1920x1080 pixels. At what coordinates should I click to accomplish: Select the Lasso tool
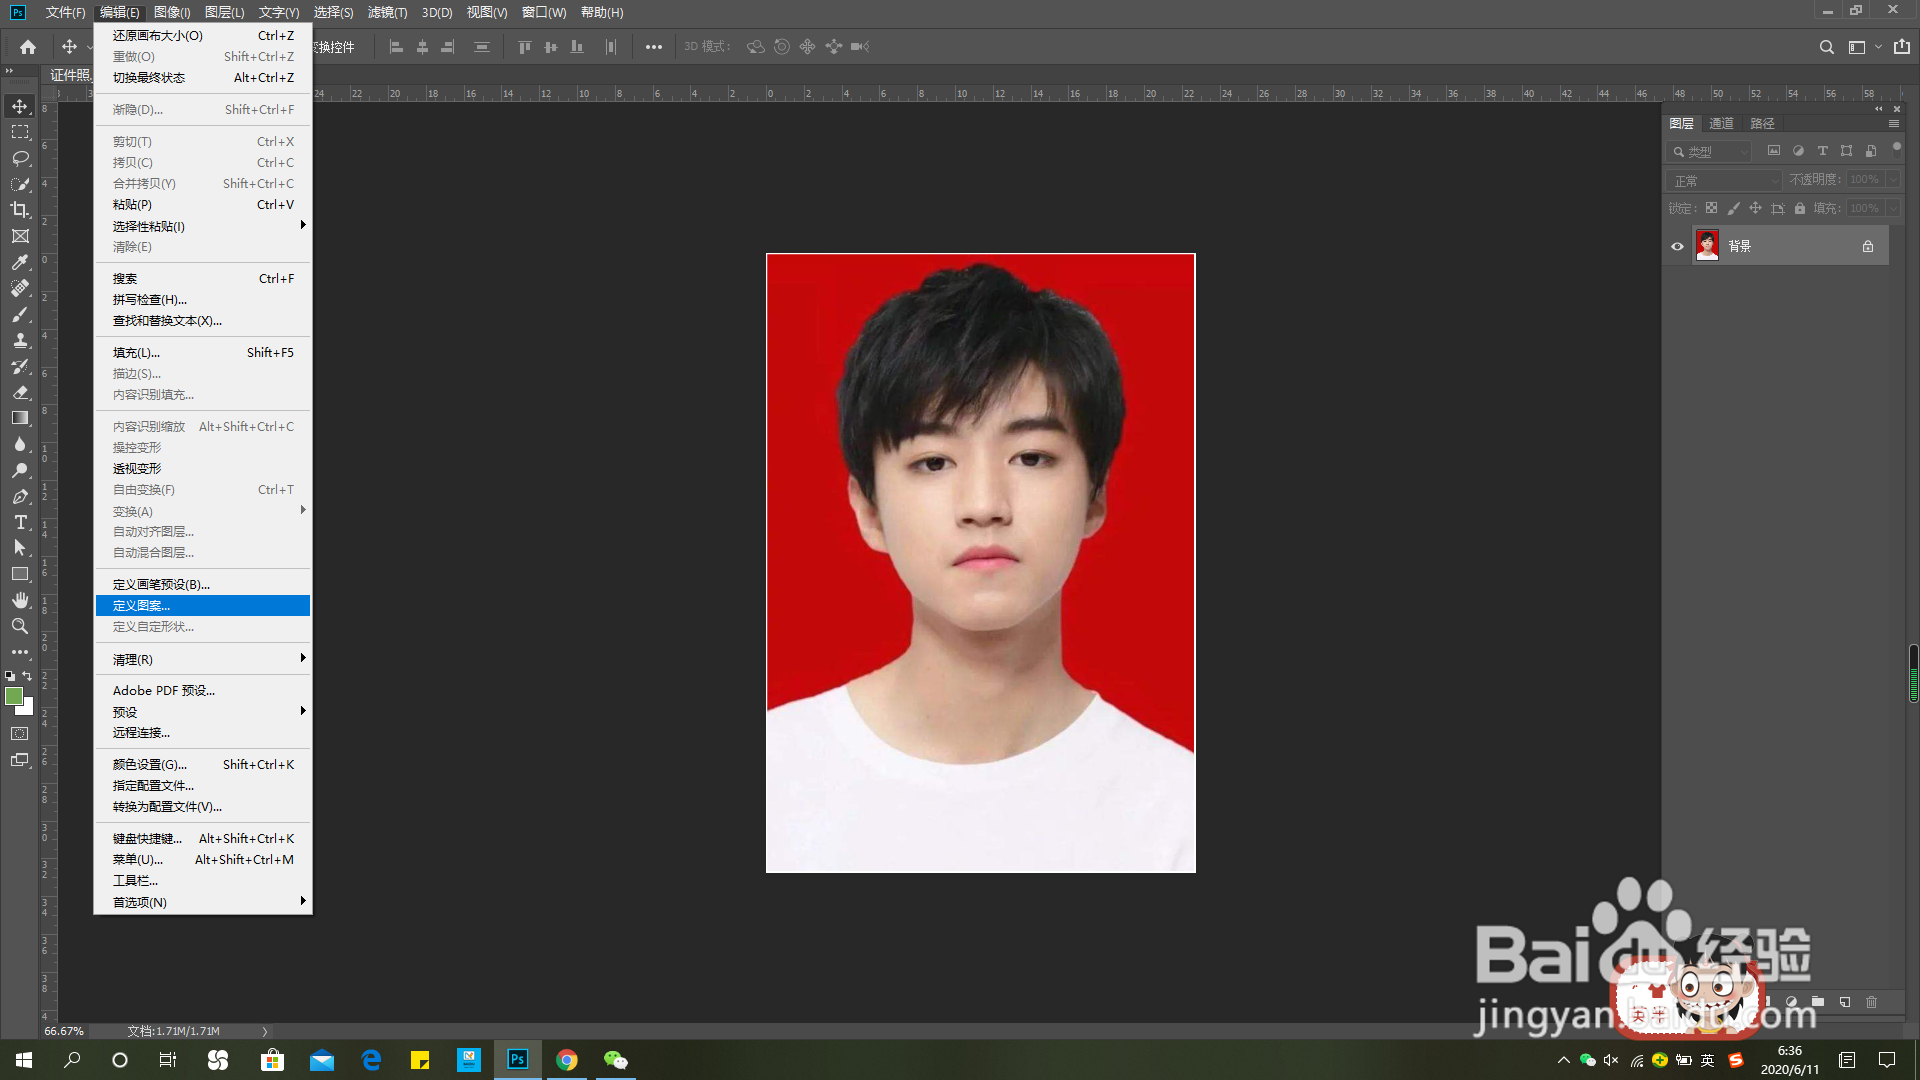[x=20, y=158]
